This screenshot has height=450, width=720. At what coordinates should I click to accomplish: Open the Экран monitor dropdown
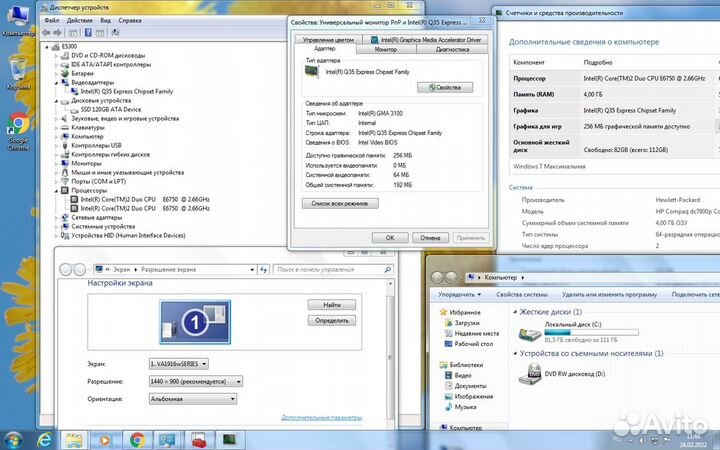(x=179, y=364)
